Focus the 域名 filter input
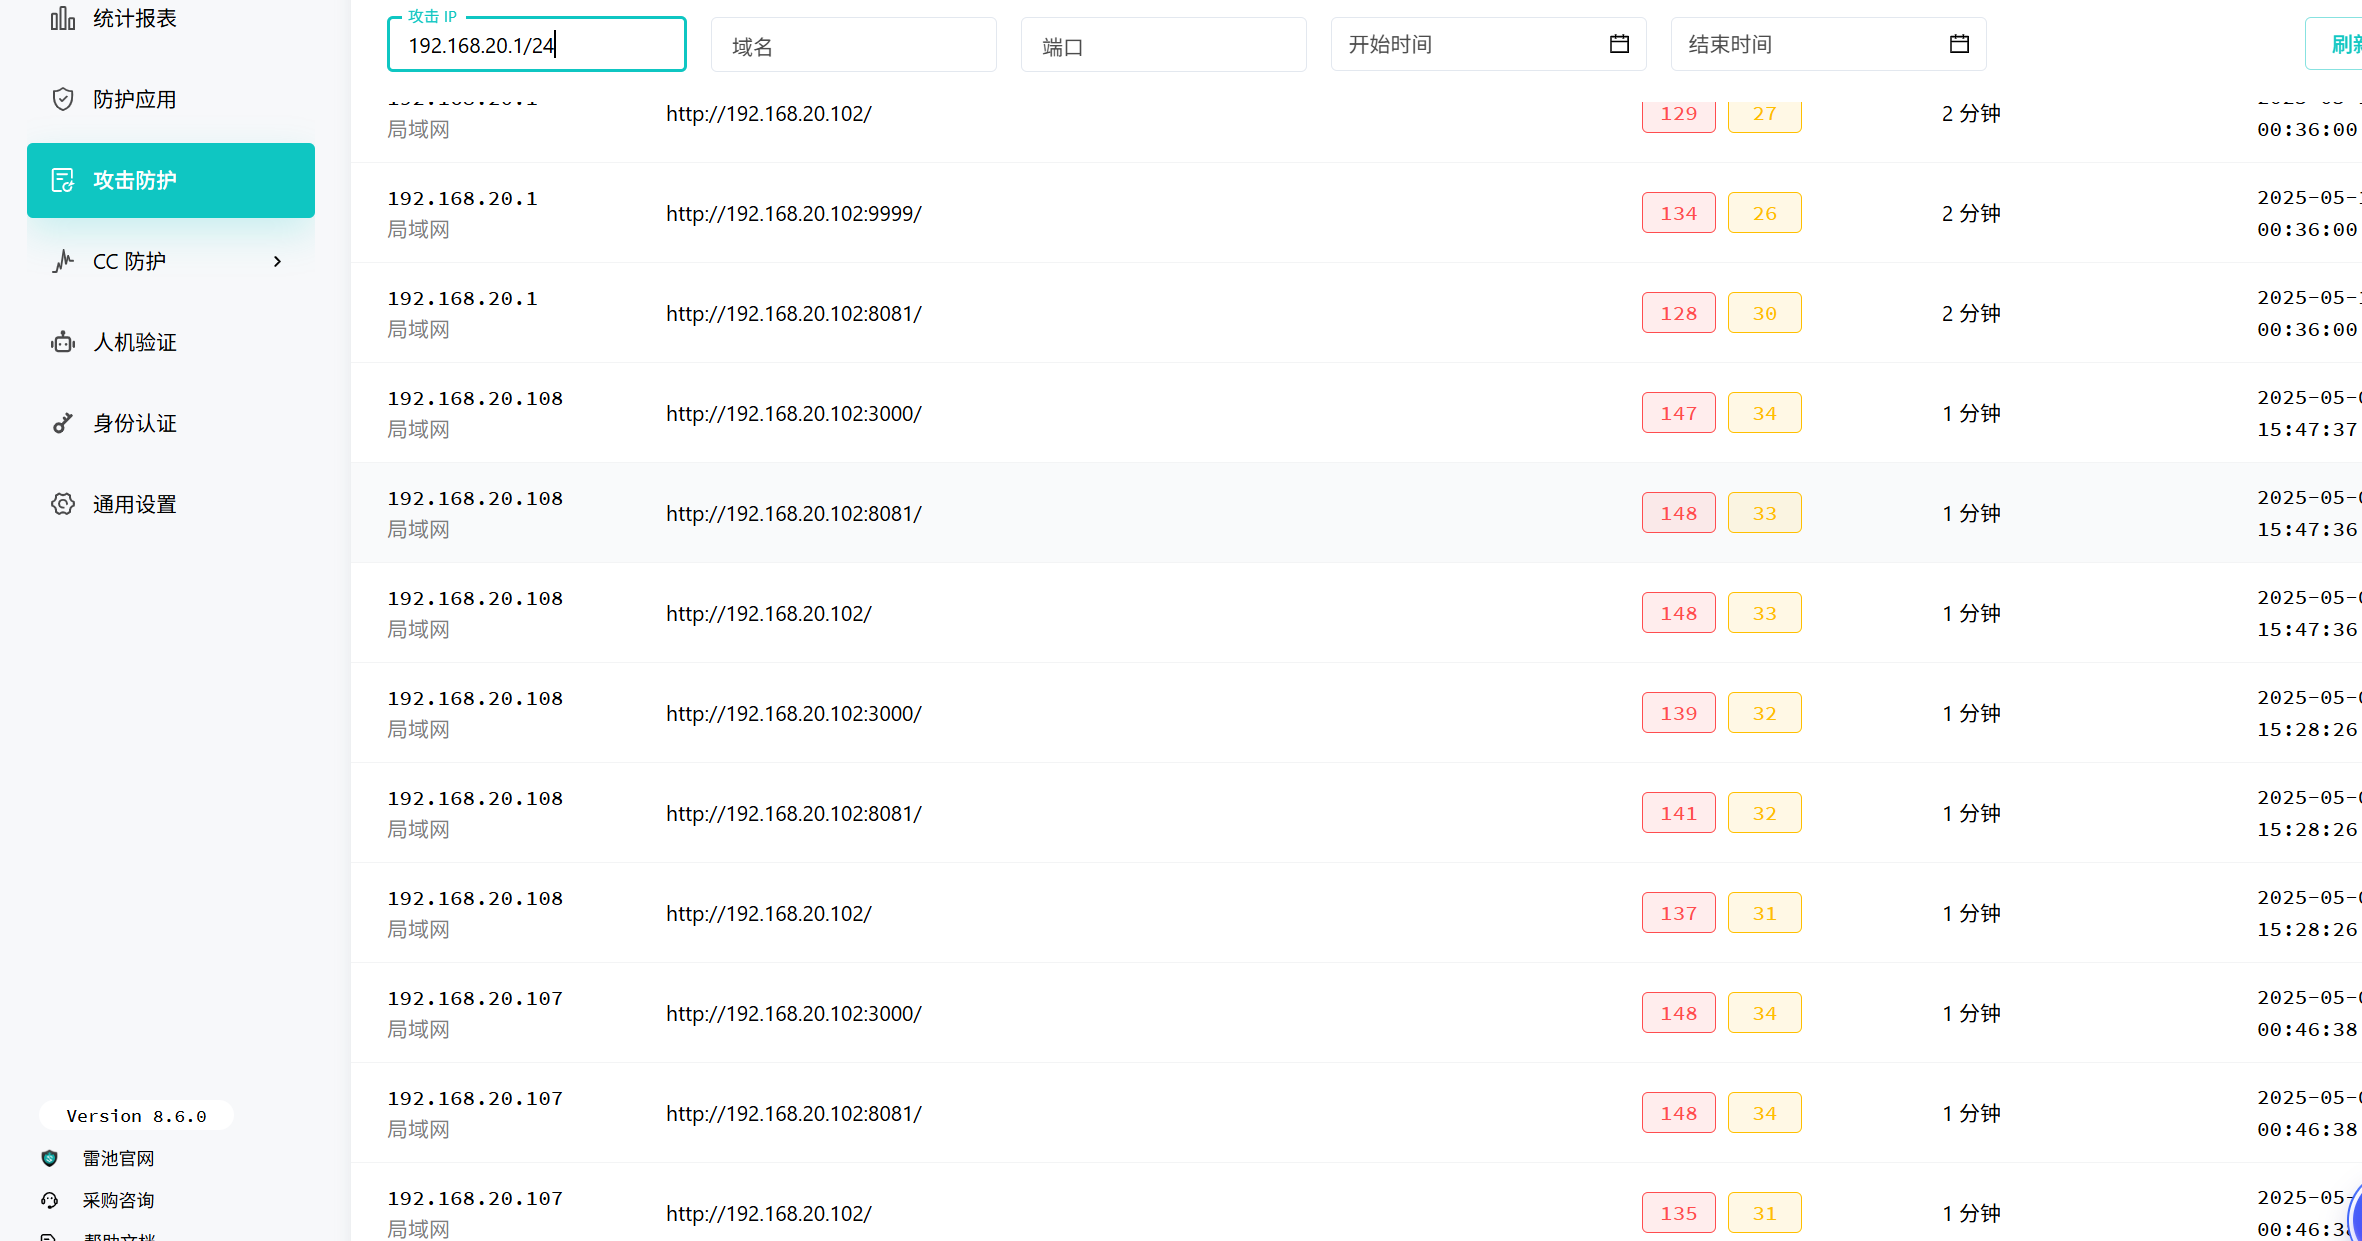Image resolution: width=2362 pixels, height=1241 pixels. coord(853,46)
